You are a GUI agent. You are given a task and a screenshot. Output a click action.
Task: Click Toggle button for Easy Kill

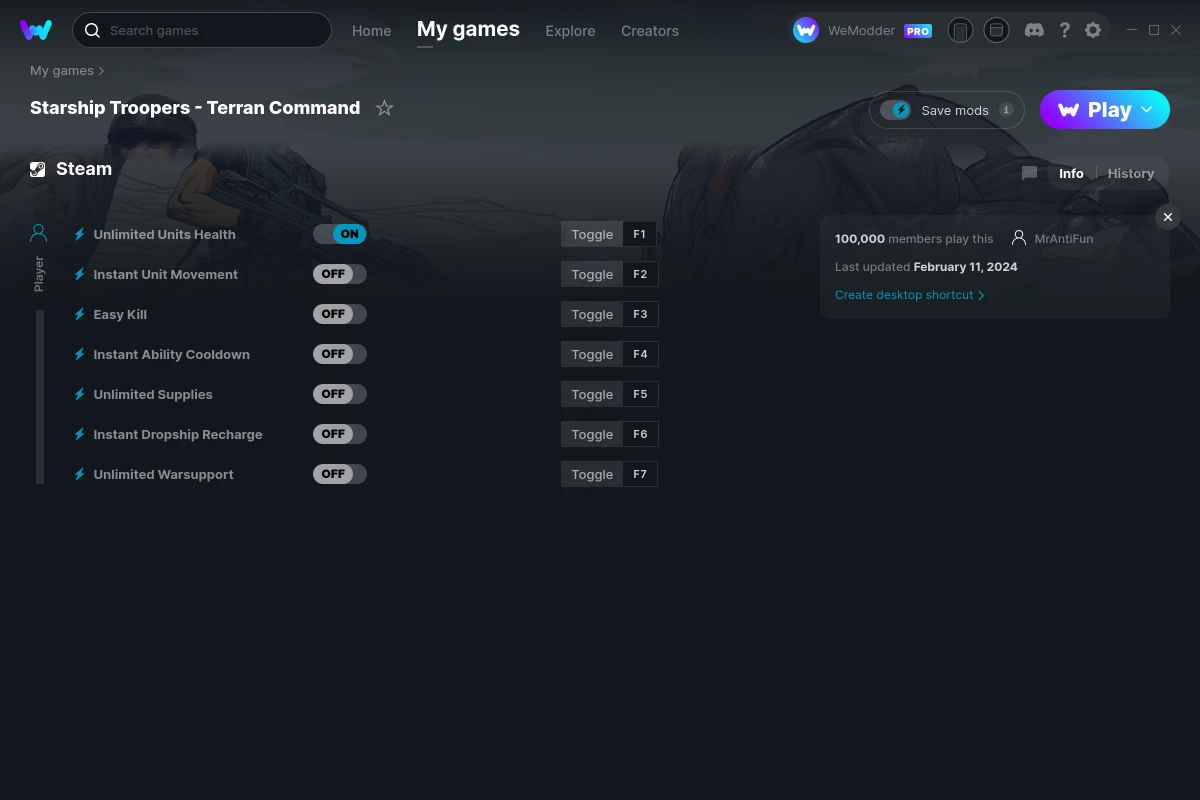[592, 314]
